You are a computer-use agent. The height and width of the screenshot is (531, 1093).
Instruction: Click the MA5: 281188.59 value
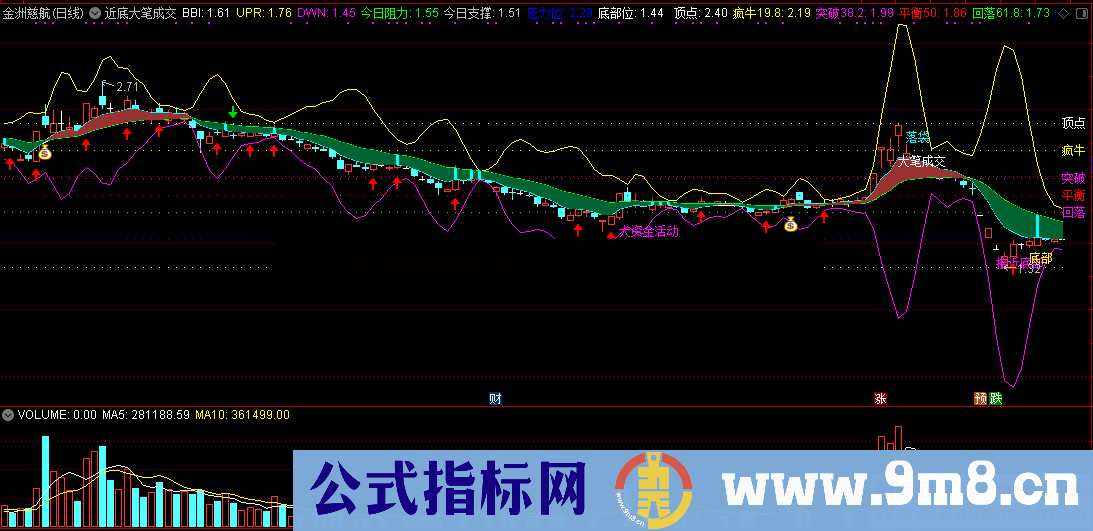tap(146, 415)
